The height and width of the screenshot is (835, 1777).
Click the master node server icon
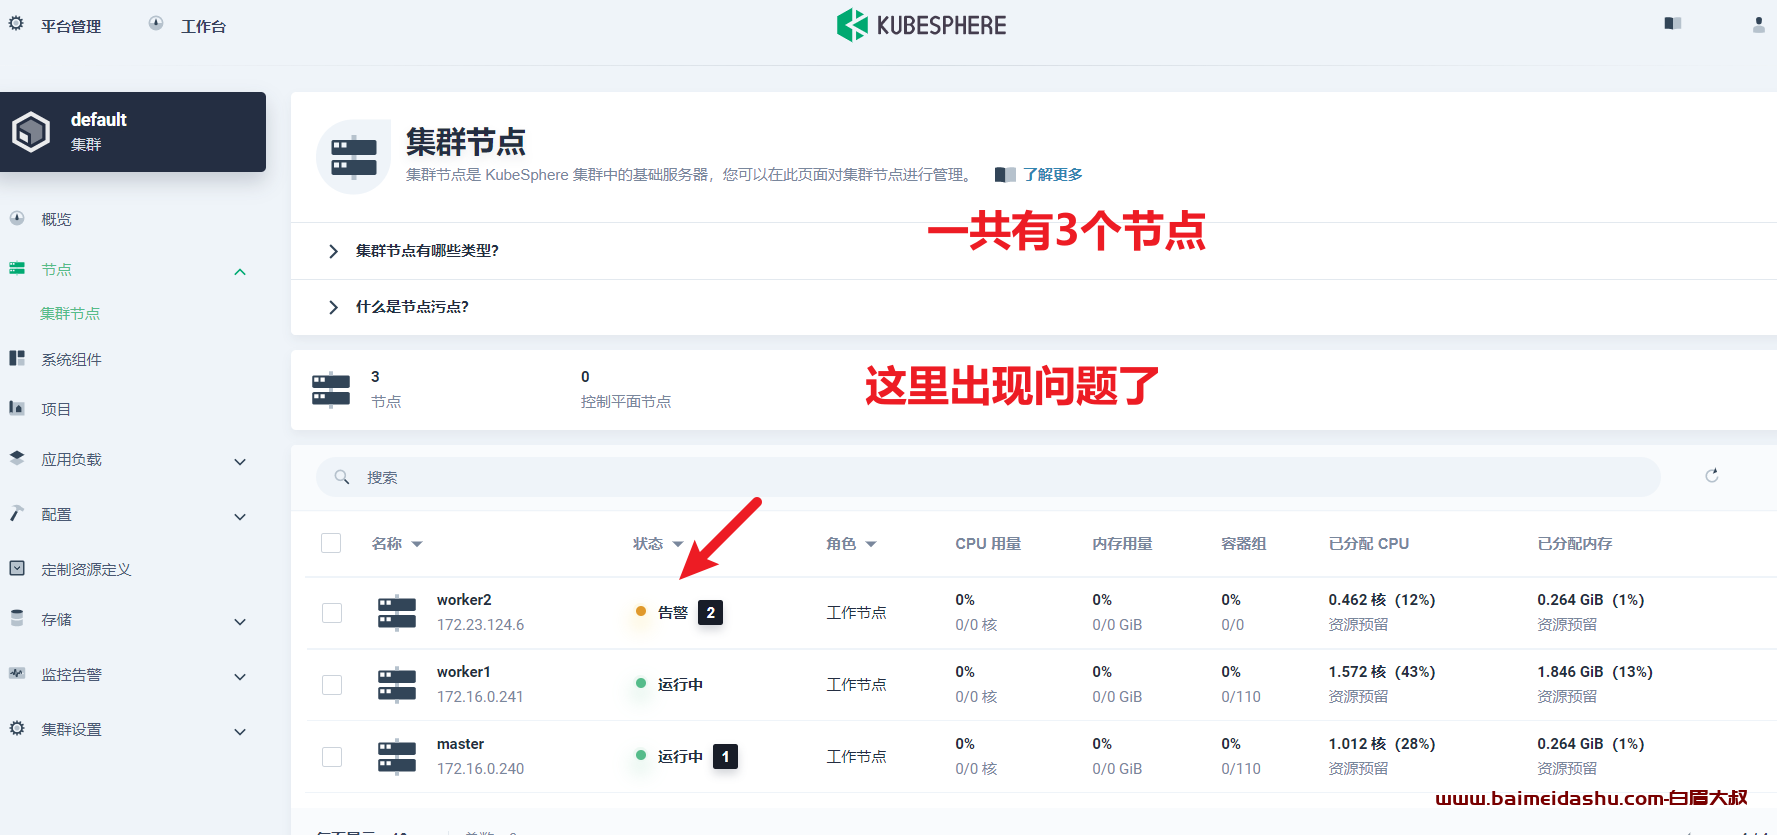[397, 756]
